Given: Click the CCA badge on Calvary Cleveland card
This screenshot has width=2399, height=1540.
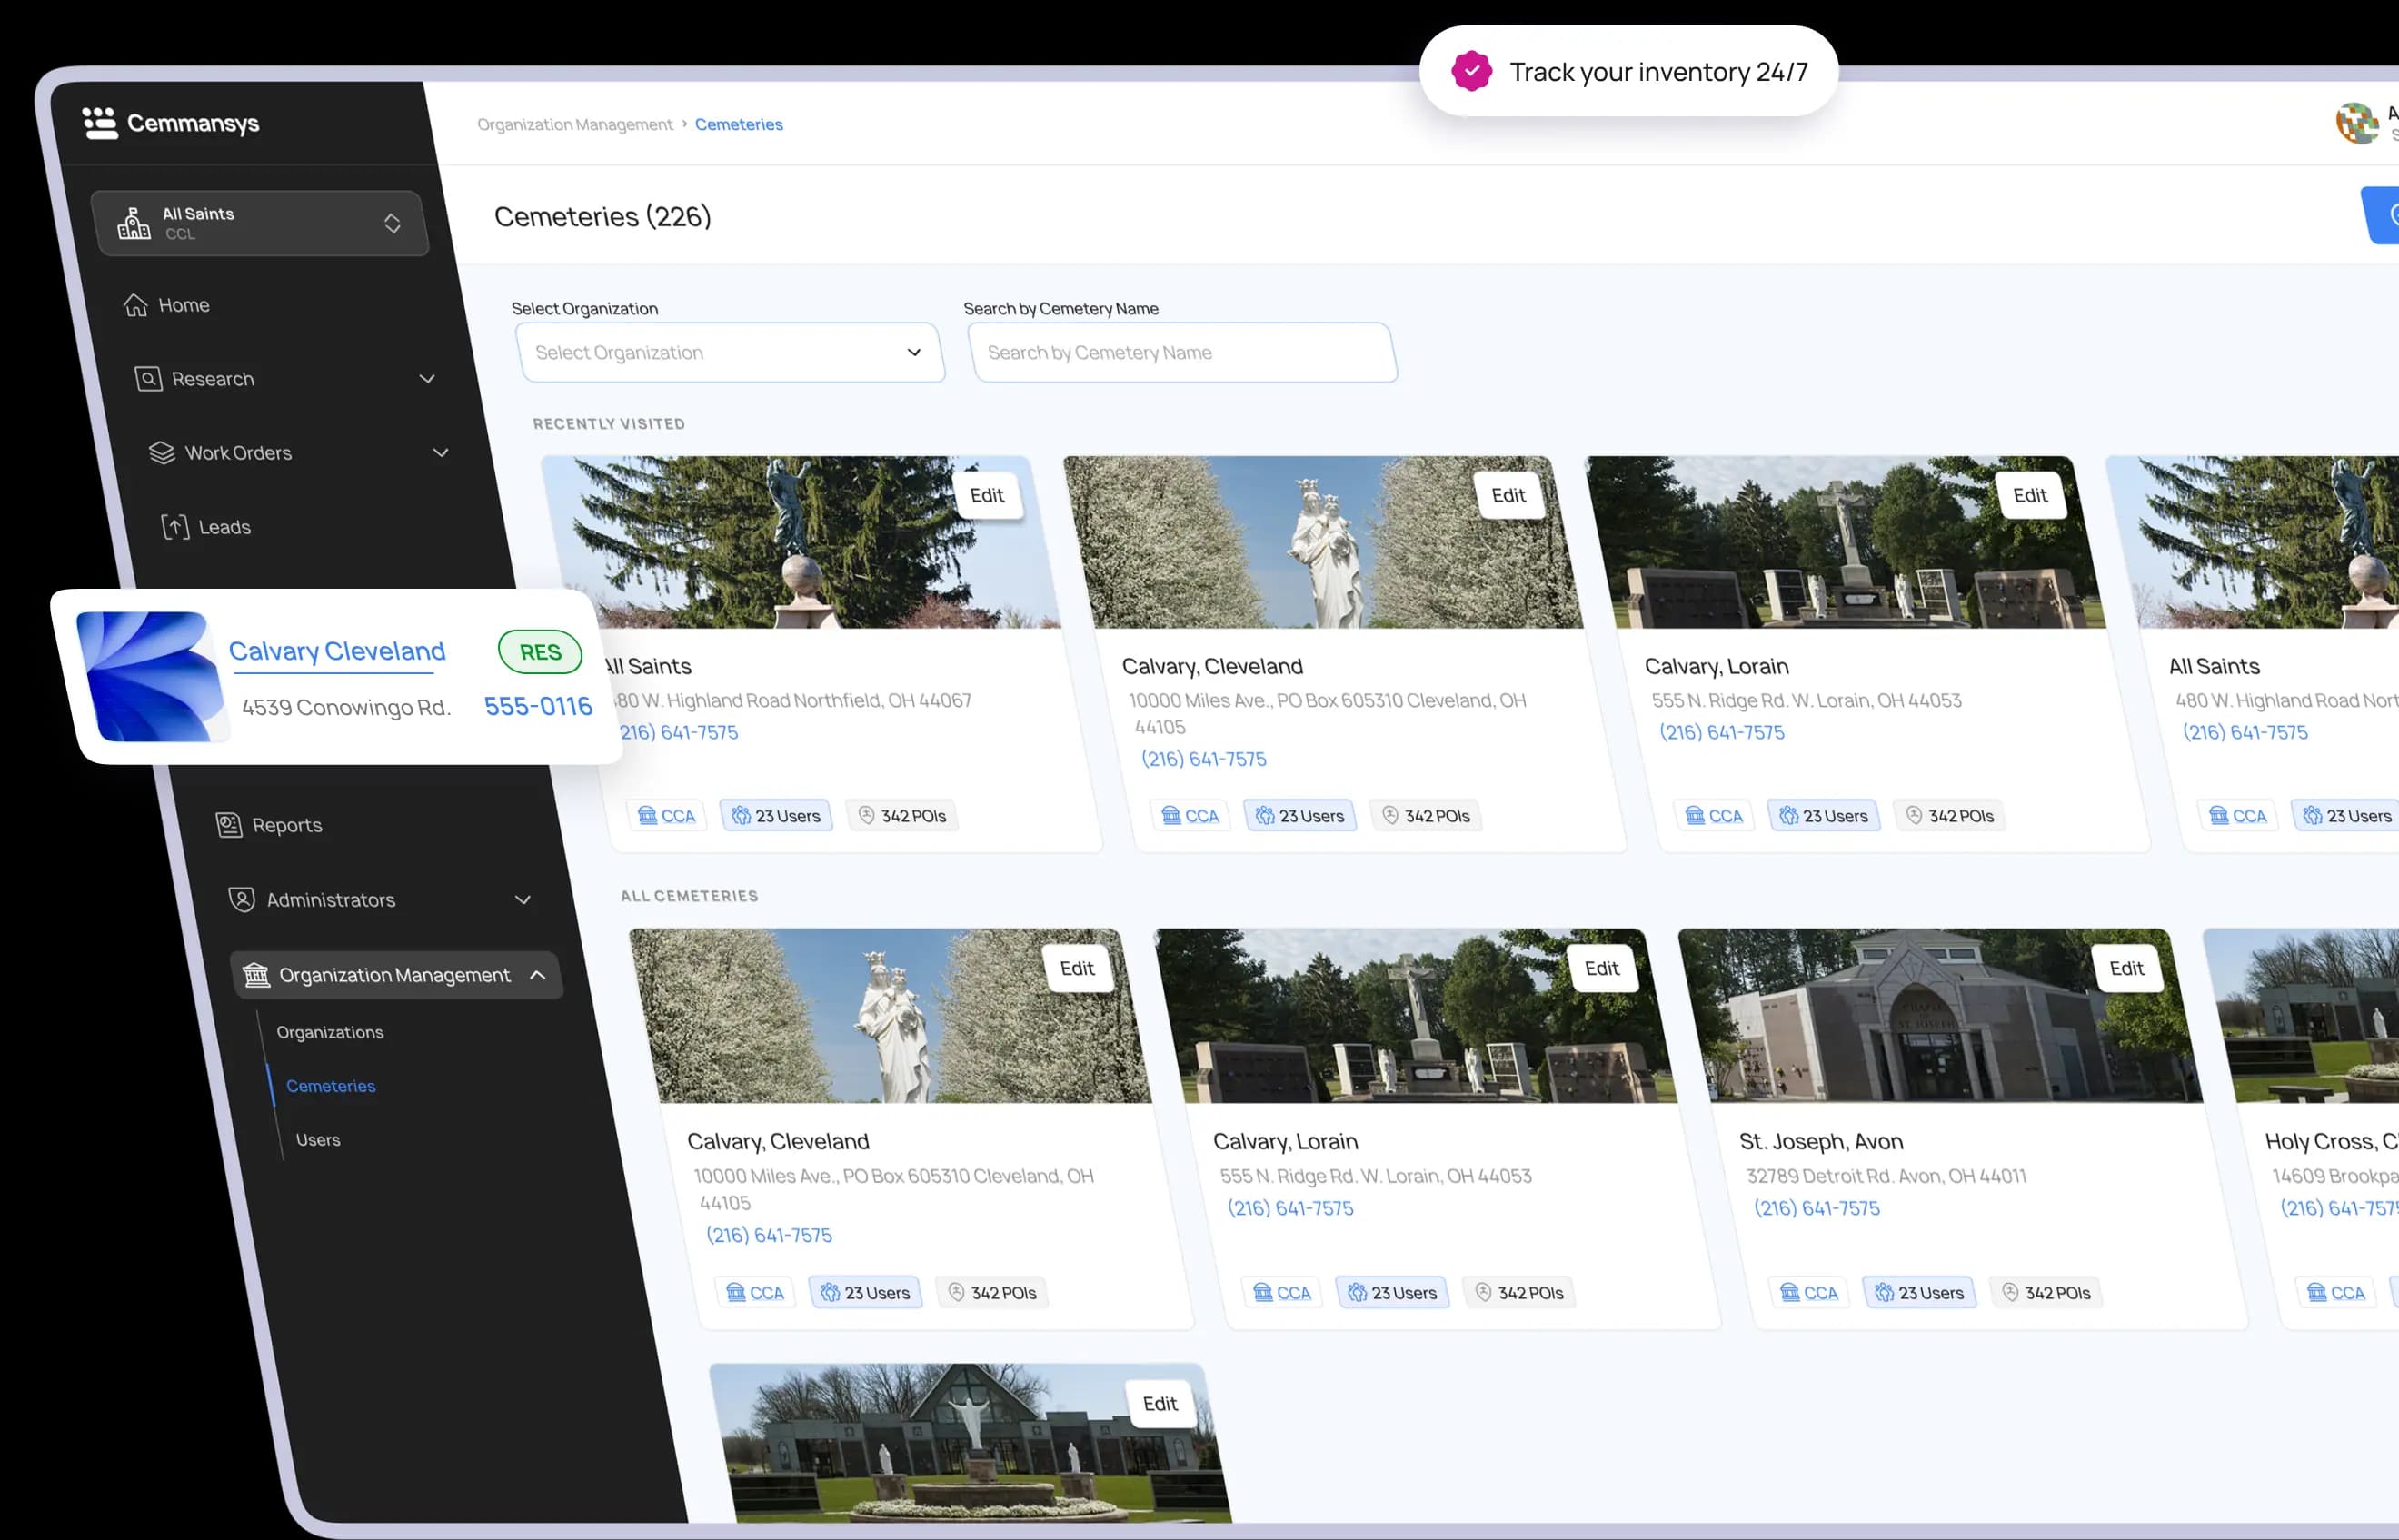Looking at the screenshot, I should pos(1190,815).
